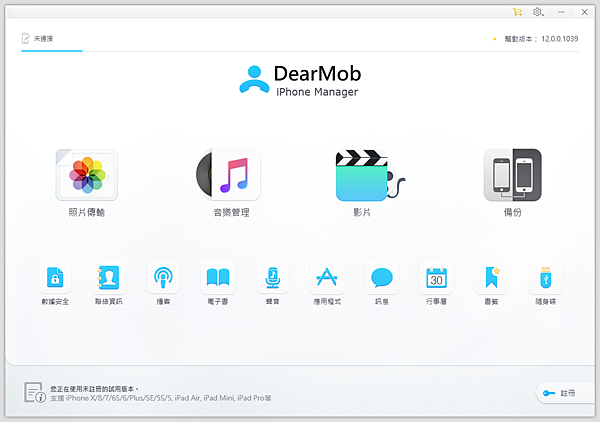Open the Flash Drive USB icon
Image resolution: width=600 pixels, height=422 pixels.
(x=546, y=277)
